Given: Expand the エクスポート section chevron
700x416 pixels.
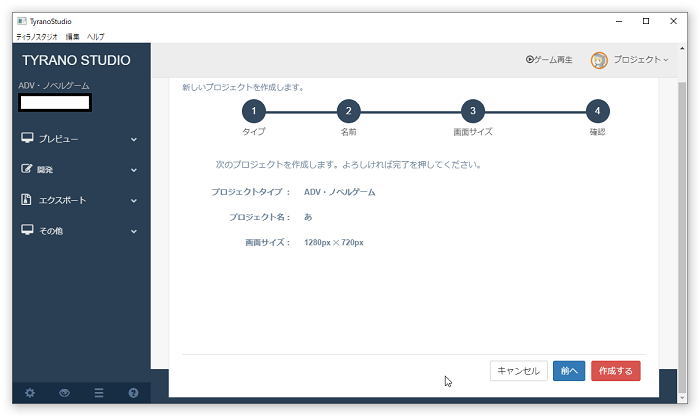Looking at the screenshot, I should point(134,201).
